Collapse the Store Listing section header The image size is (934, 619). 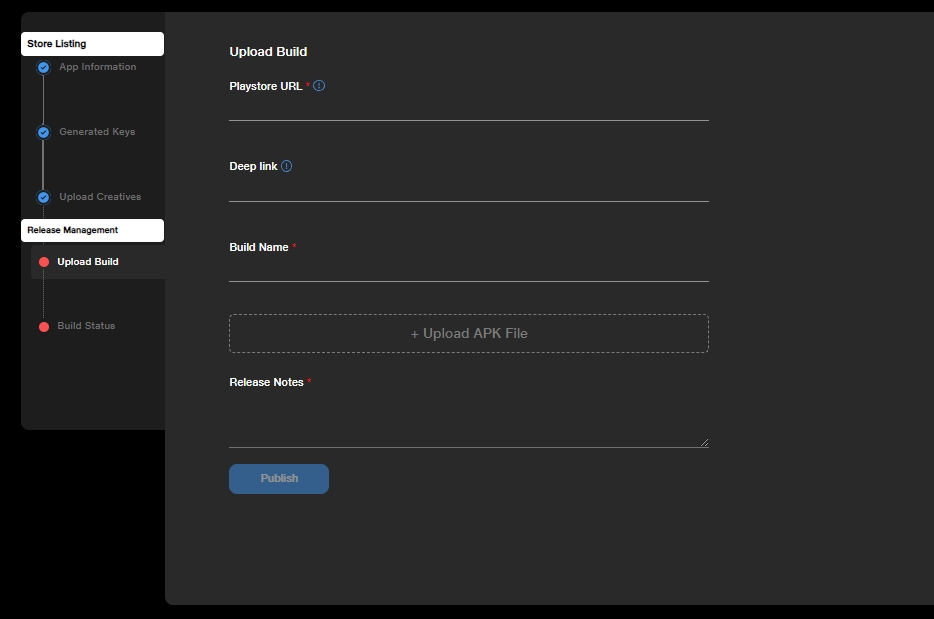point(92,44)
